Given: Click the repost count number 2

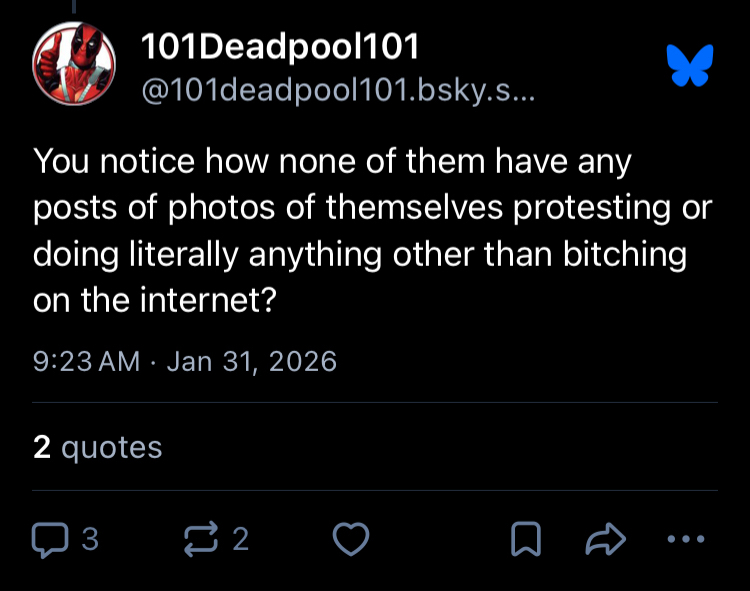Looking at the screenshot, I should pyautogui.click(x=240, y=540).
